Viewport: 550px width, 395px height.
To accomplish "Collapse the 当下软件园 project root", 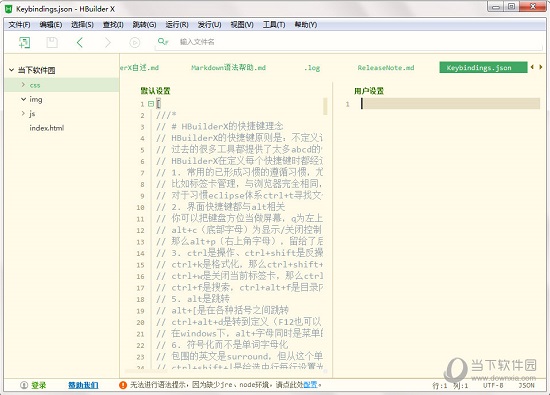I will click(11, 70).
